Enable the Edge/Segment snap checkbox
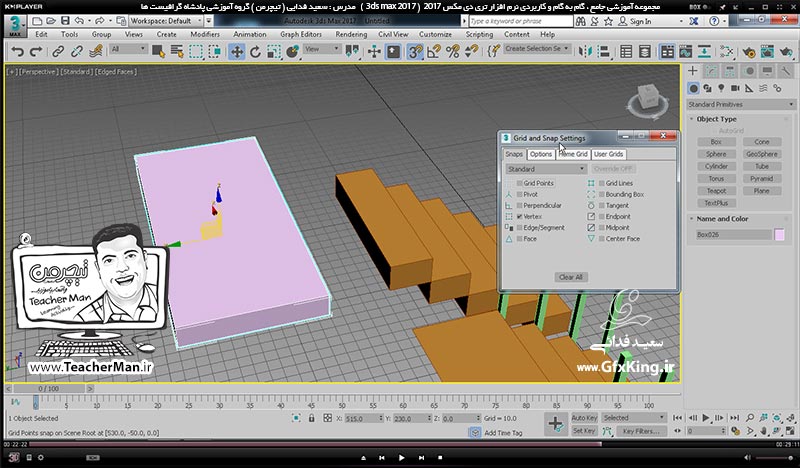Image resolution: width=800 pixels, height=468 pixels. click(519, 228)
